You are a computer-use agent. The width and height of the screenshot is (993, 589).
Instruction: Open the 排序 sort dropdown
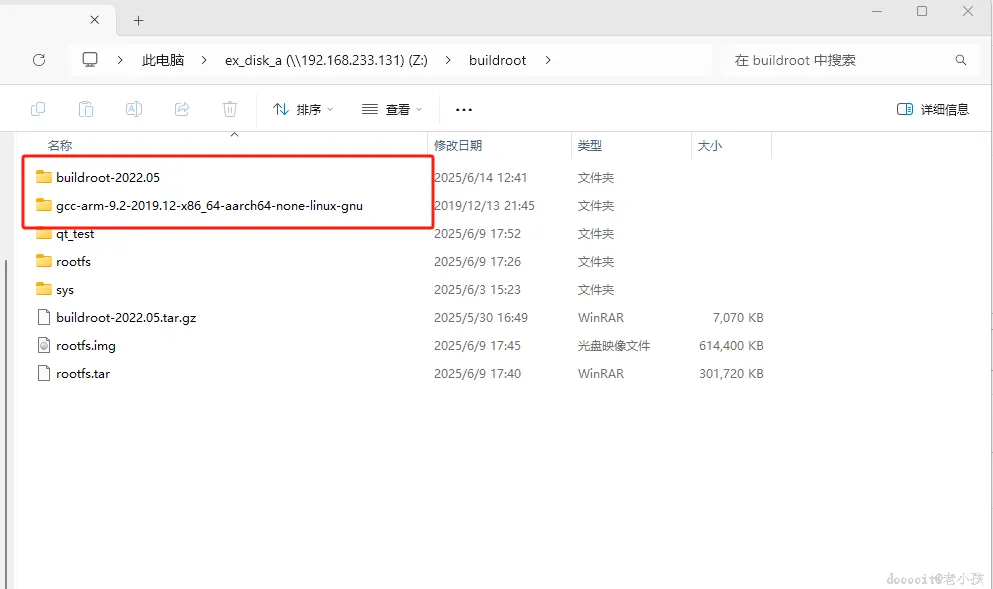tap(302, 109)
